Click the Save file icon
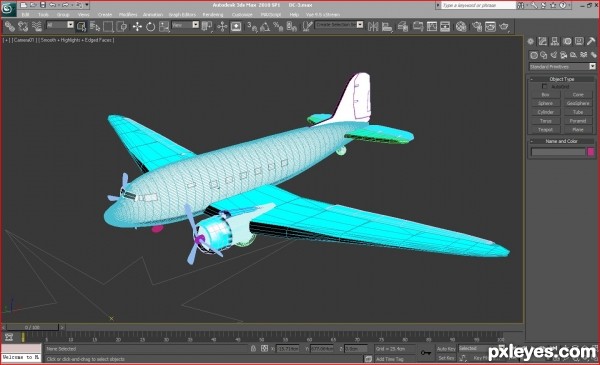 click(x=42, y=5)
